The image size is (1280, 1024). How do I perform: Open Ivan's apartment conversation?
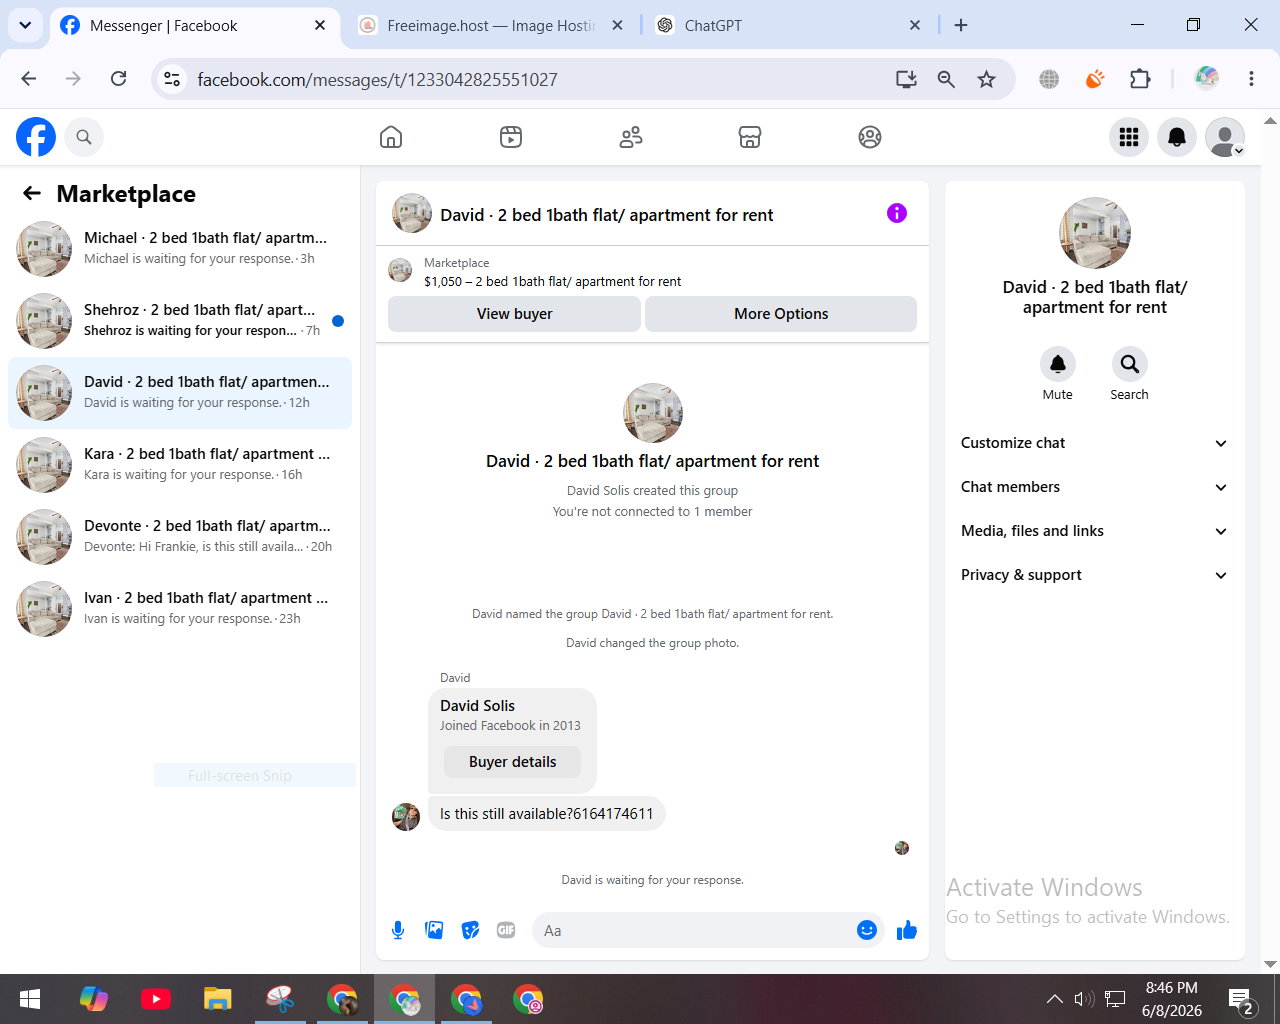[x=180, y=609]
